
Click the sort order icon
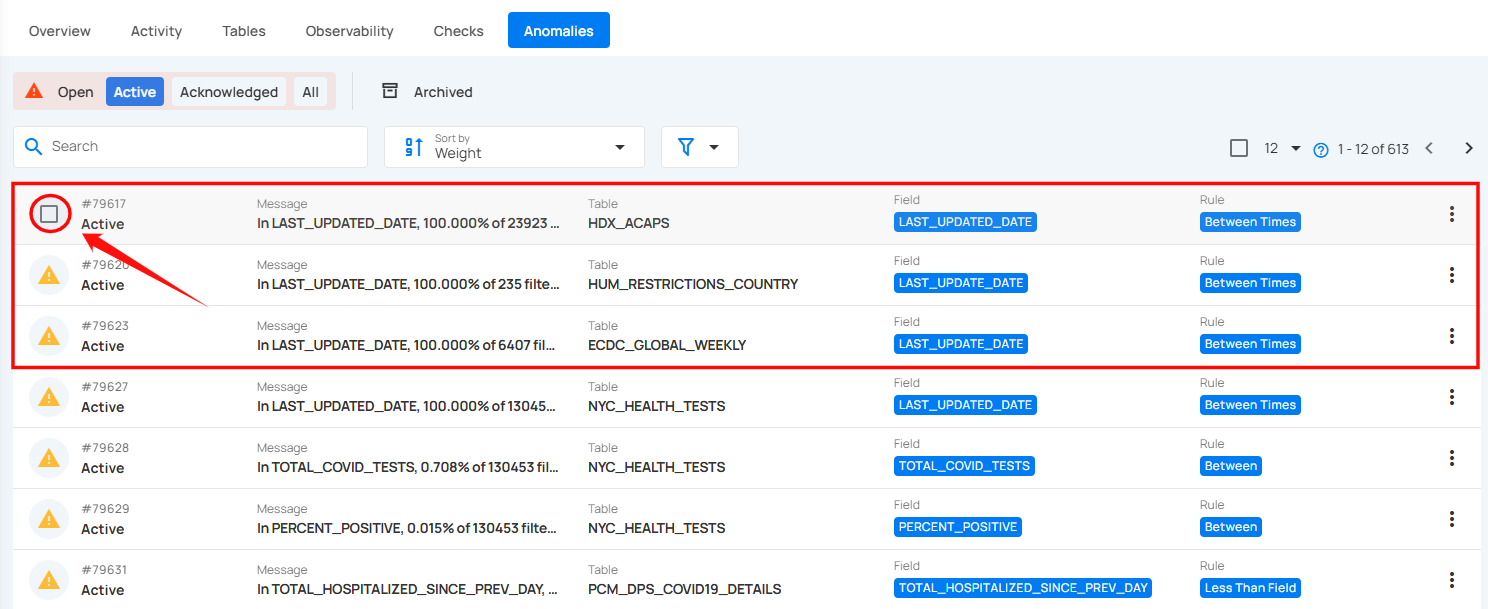pos(413,148)
